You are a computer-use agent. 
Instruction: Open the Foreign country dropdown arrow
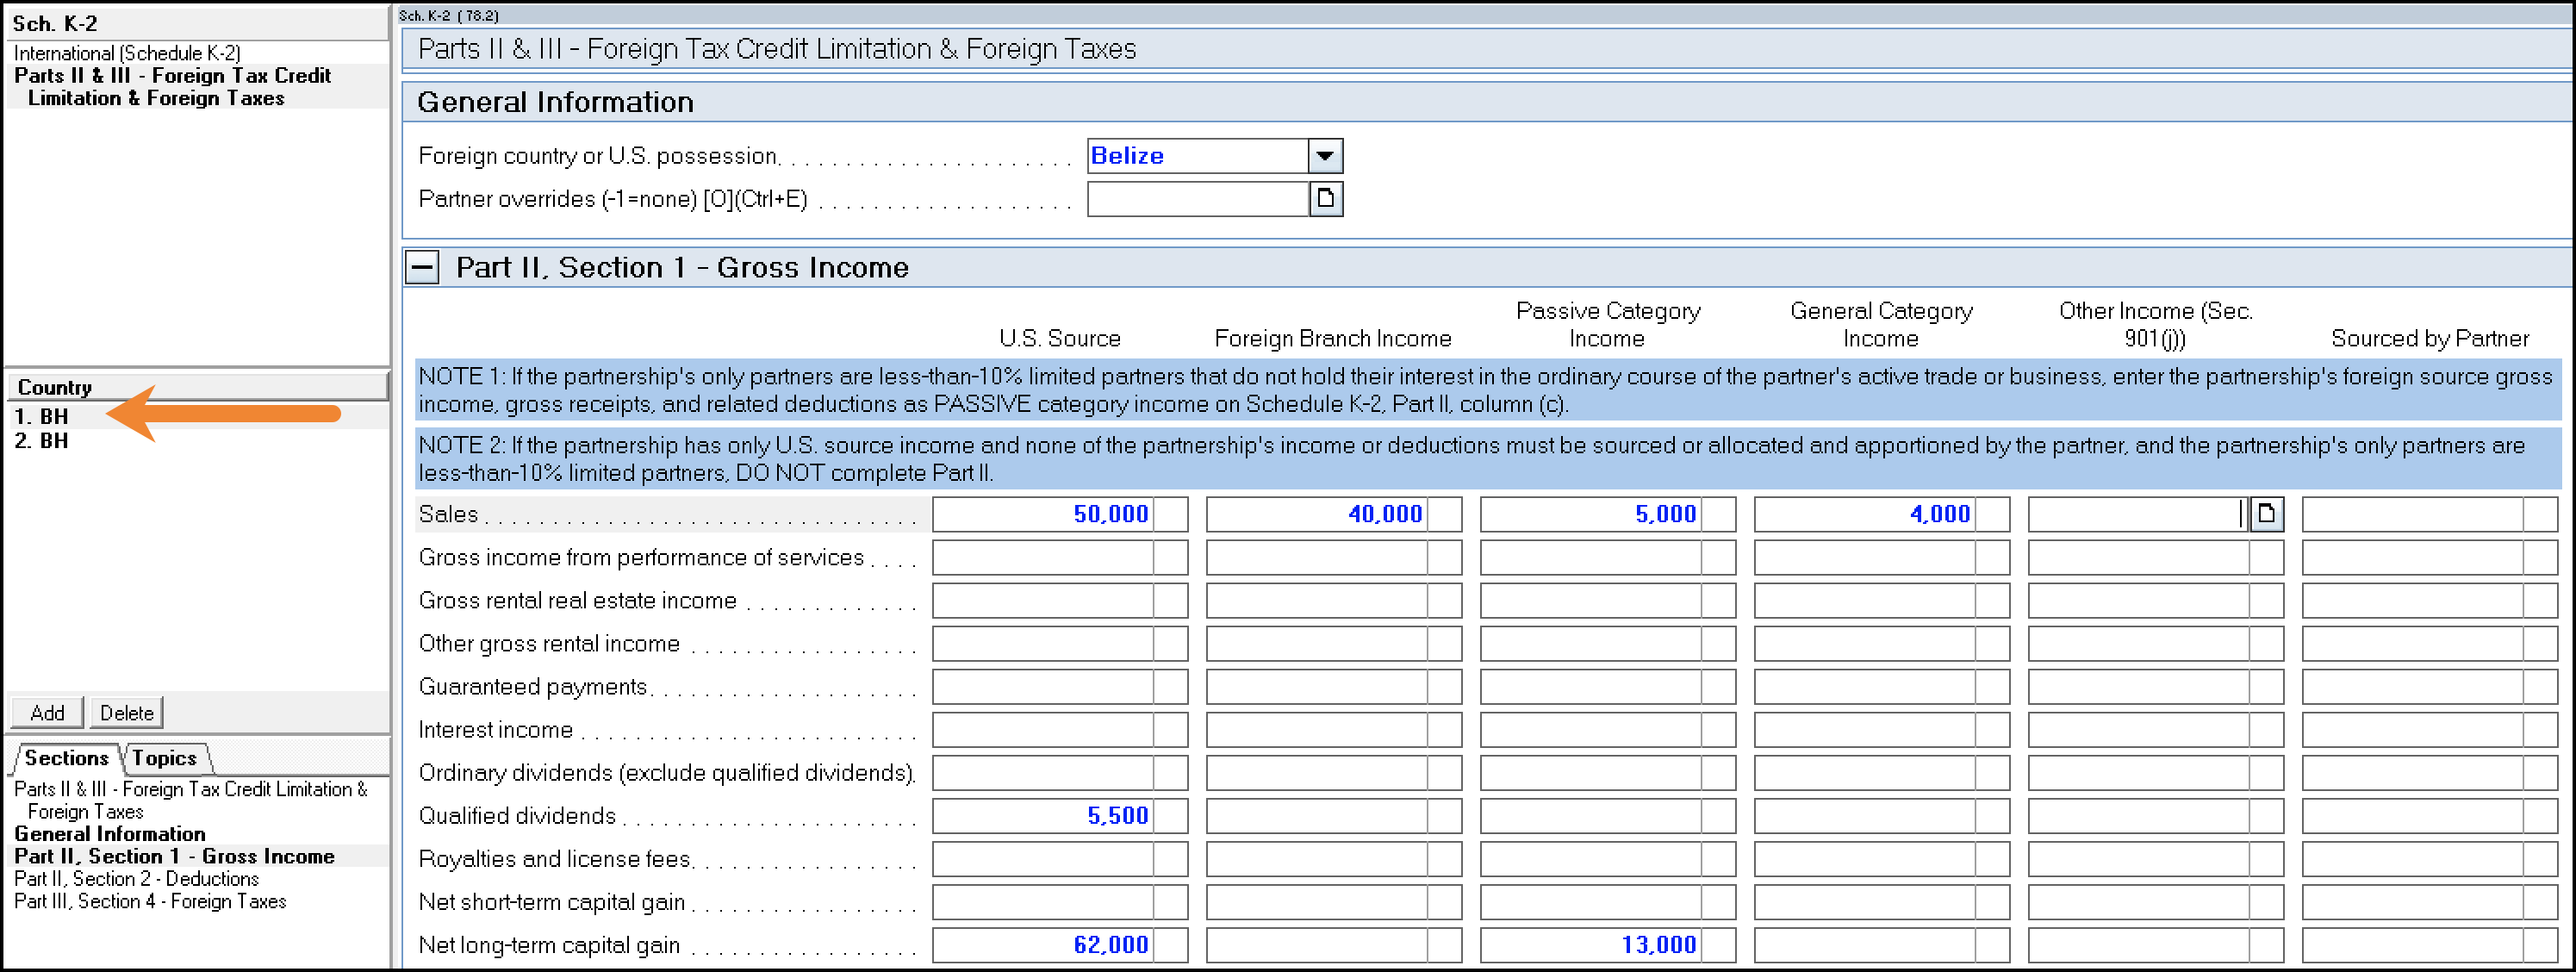(x=1325, y=156)
